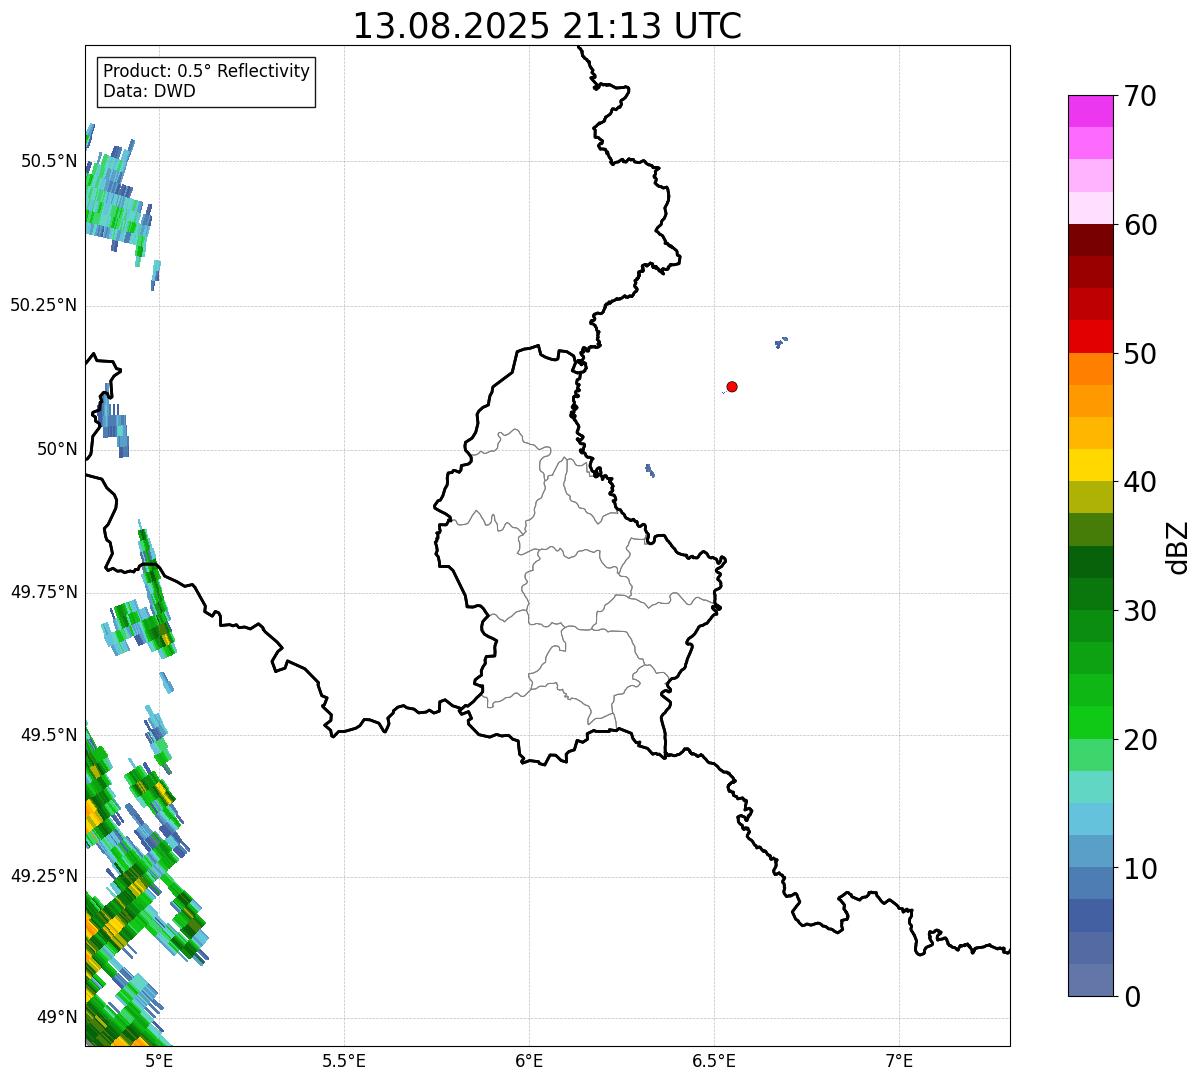
Task: Pick the turquoise colorbar swatch between 10 and 20
Action: click(x=1091, y=787)
